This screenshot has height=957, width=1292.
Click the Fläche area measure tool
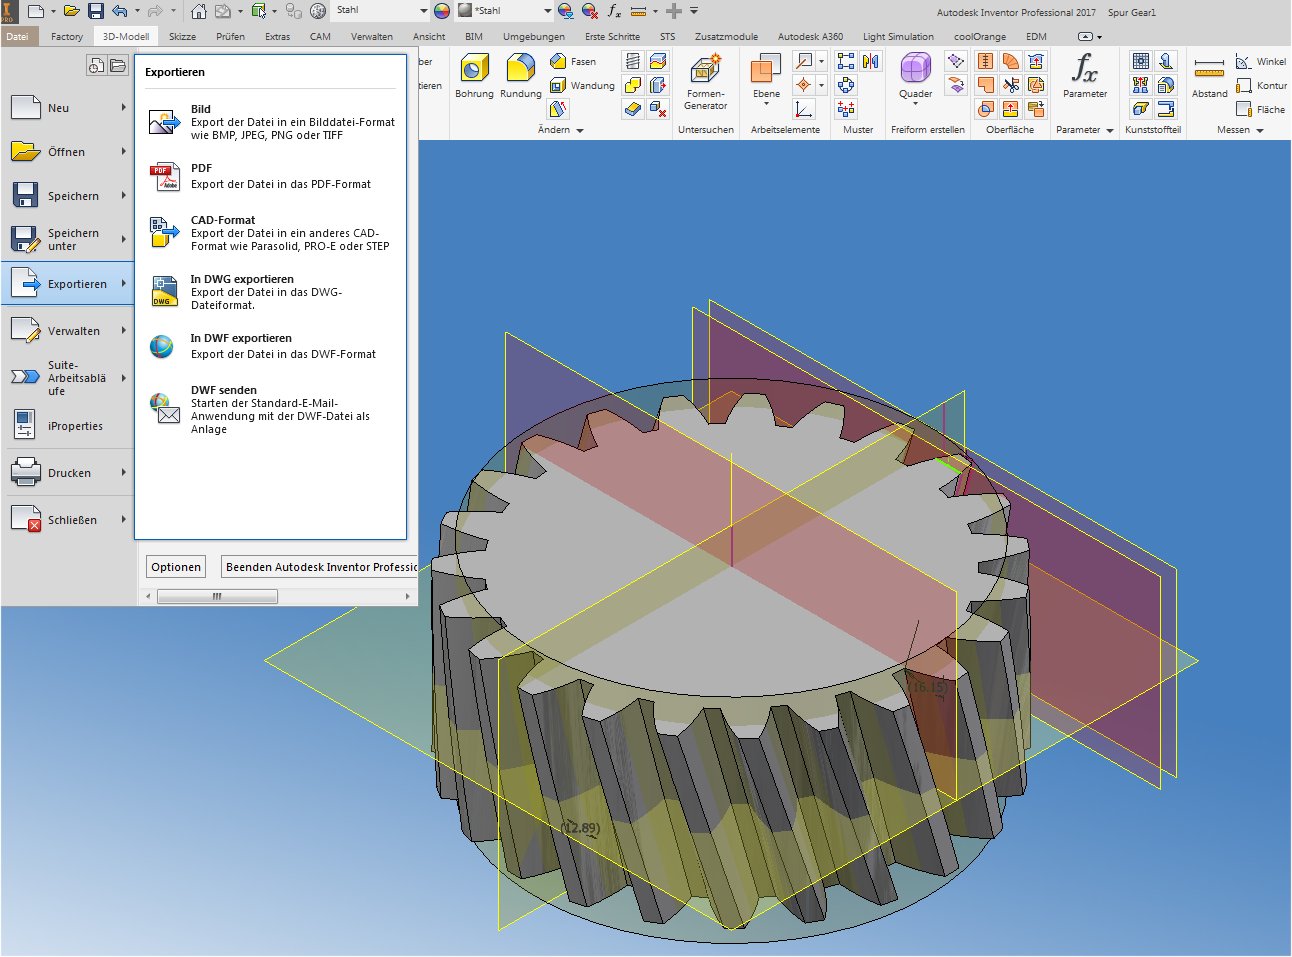pyautogui.click(x=1261, y=109)
